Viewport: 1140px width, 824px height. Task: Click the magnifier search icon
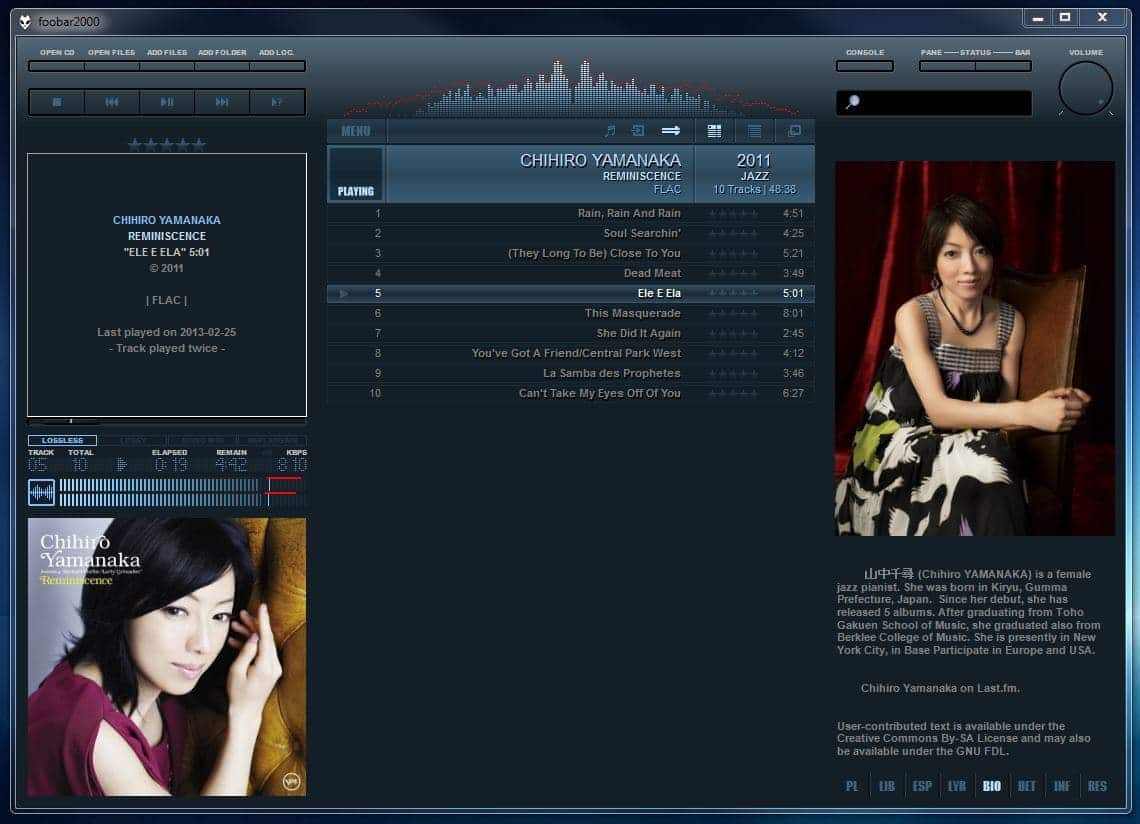(852, 102)
